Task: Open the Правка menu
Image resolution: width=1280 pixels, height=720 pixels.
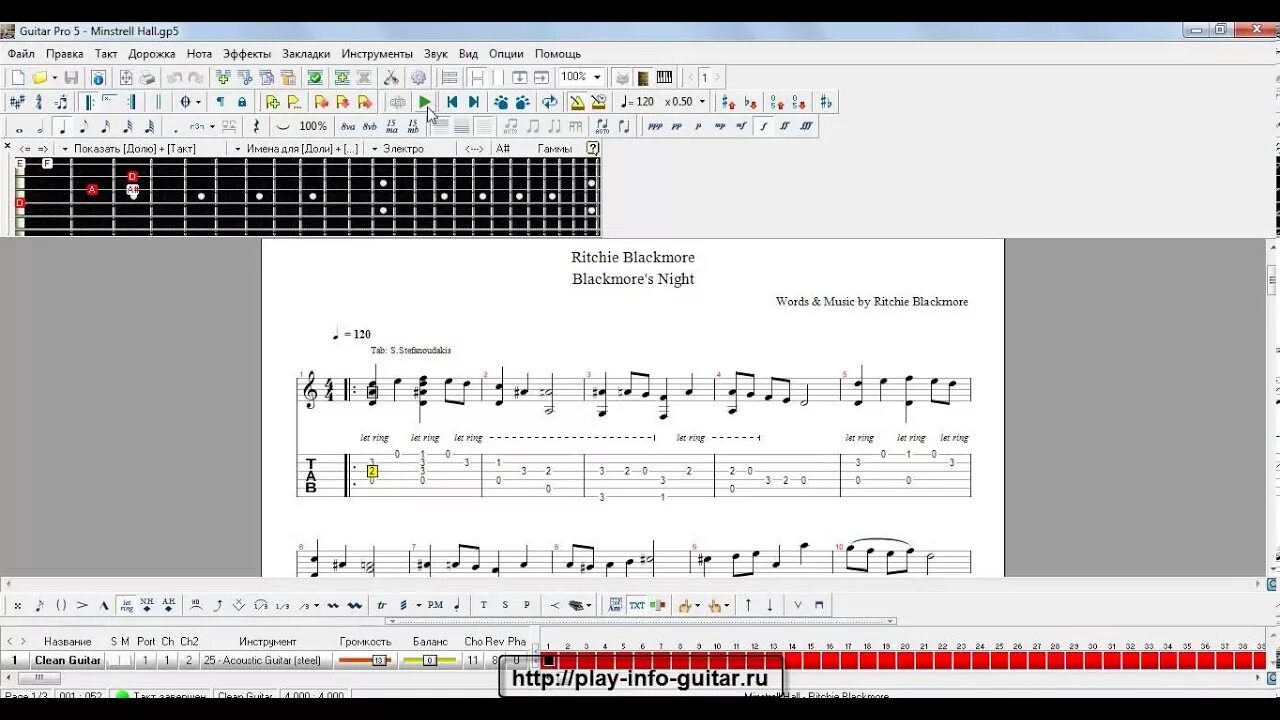Action: 65,54
